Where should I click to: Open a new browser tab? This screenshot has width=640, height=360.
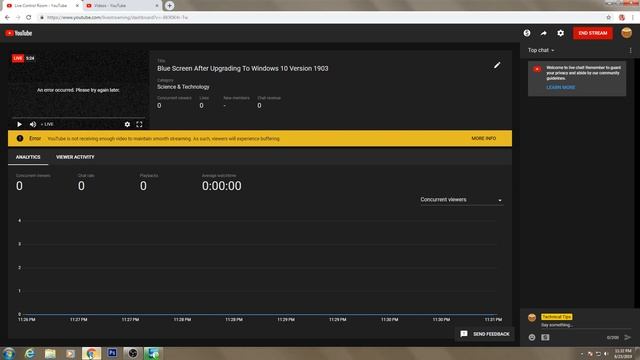tap(169, 5)
